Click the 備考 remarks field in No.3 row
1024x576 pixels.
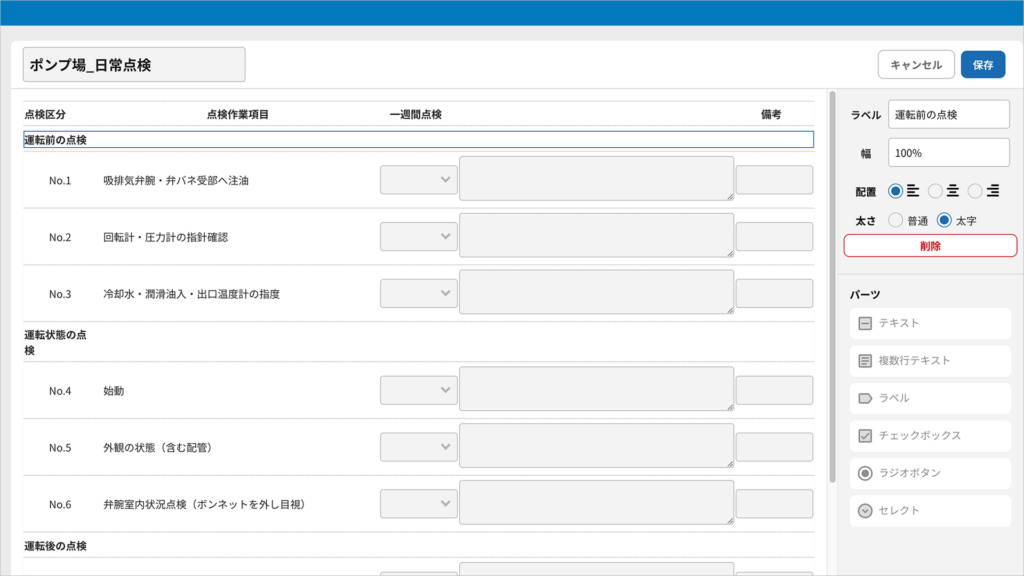(x=775, y=293)
